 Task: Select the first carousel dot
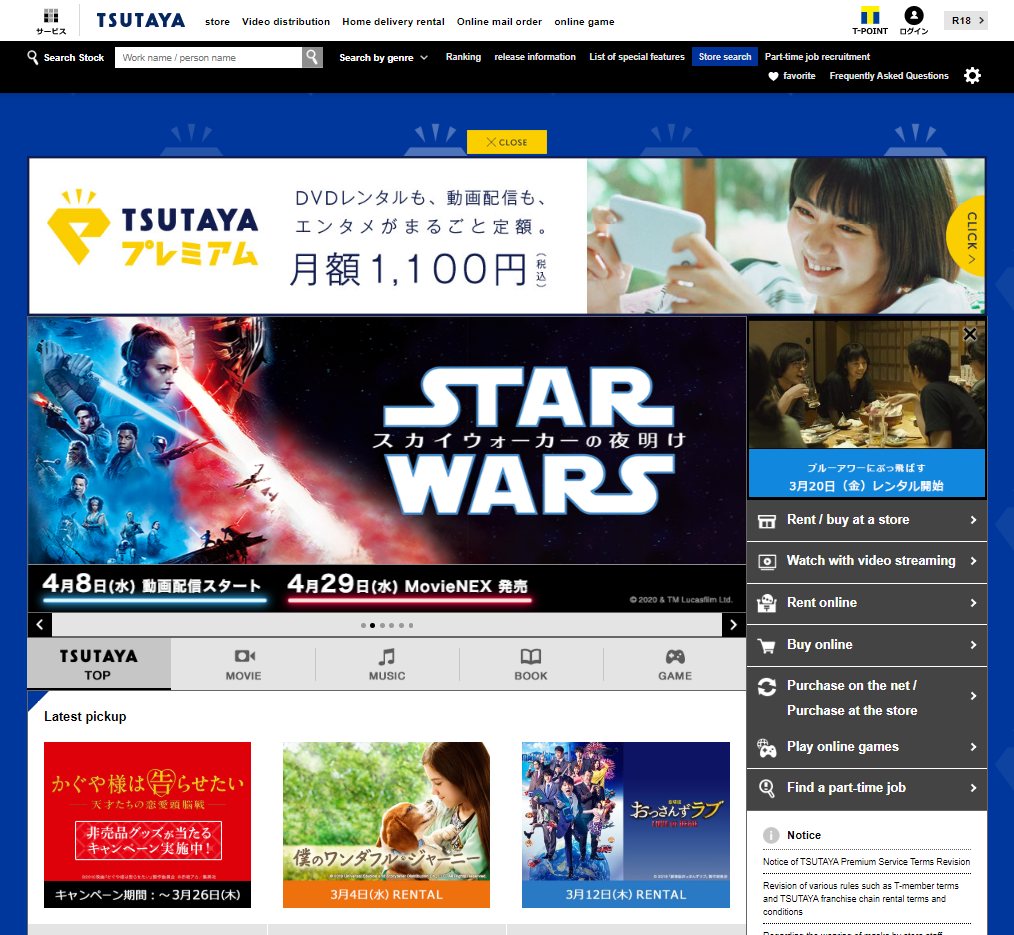click(x=363, y=625)
